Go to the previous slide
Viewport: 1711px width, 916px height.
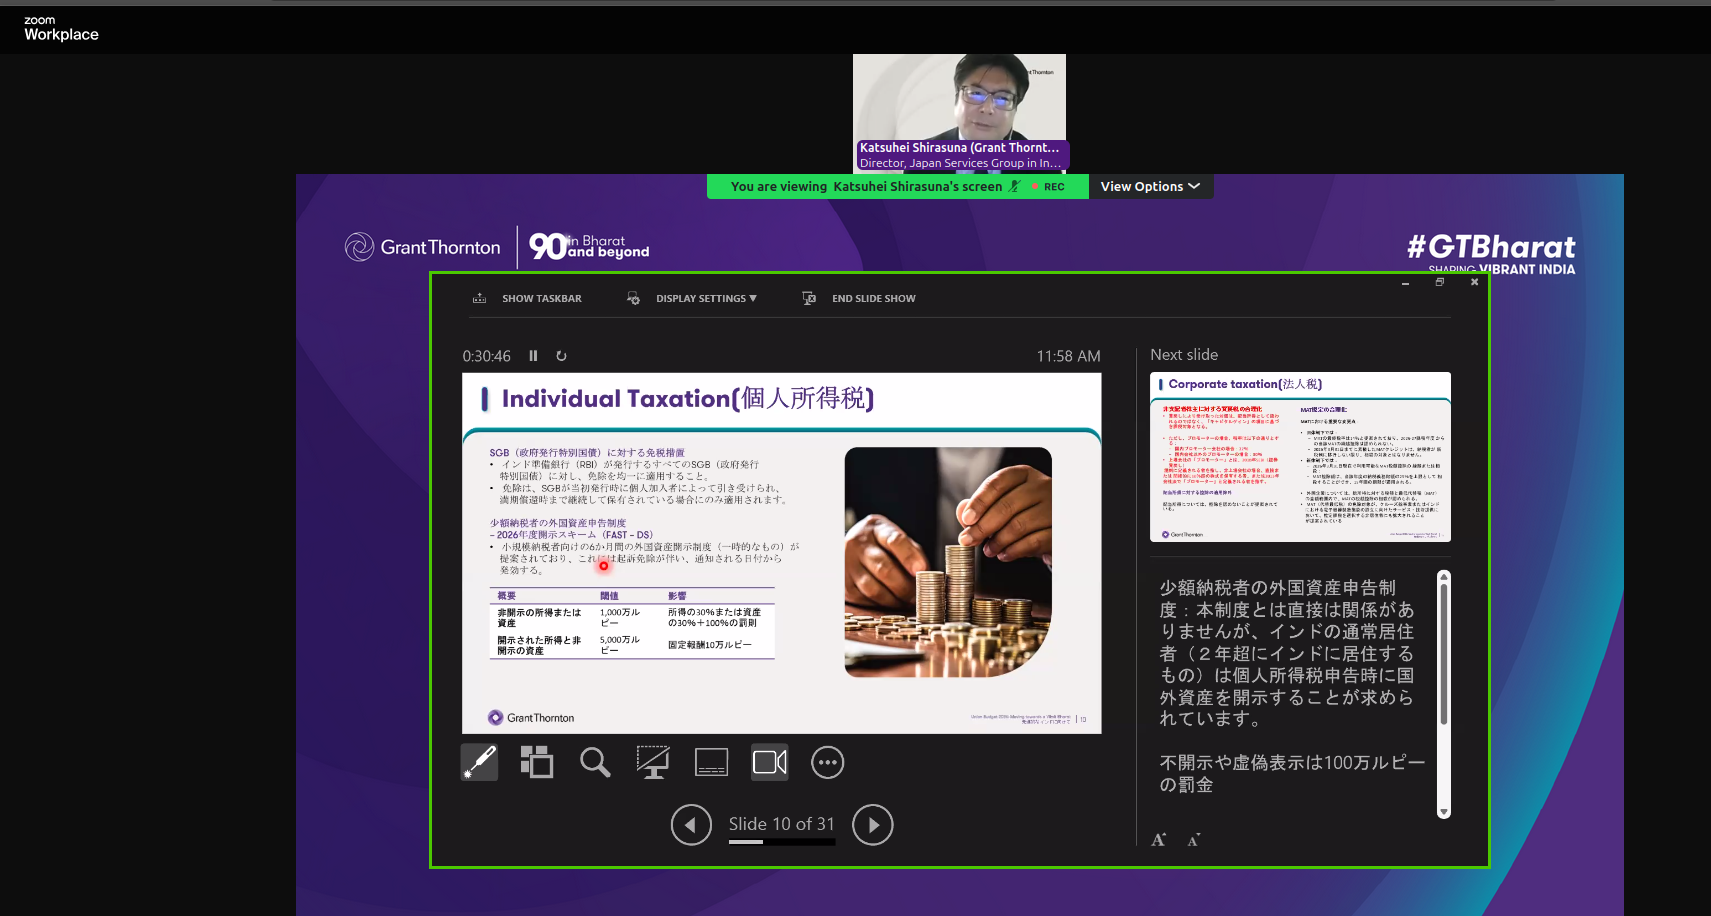click(691, 825)
